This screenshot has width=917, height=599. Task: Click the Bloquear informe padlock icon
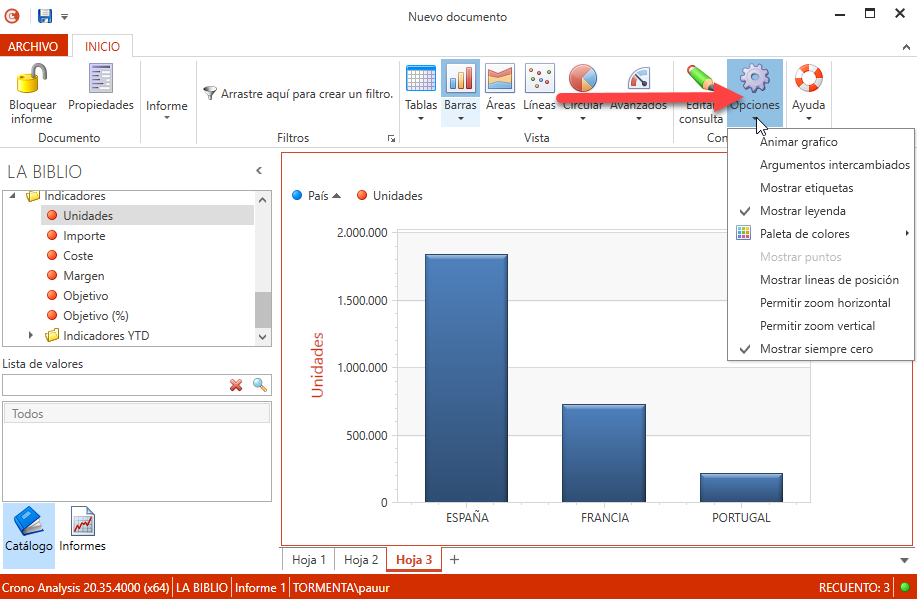(x=32, y=78)
